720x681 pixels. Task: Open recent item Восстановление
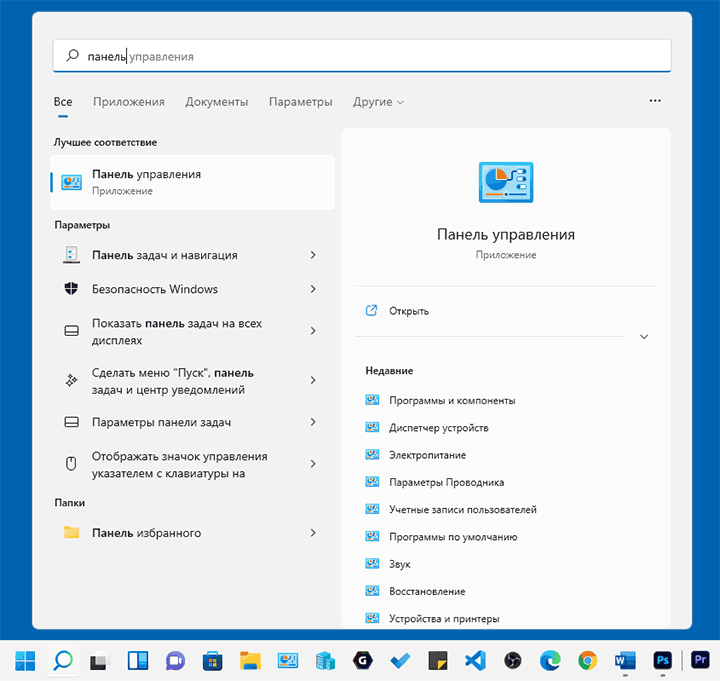[x=427, y=591]
